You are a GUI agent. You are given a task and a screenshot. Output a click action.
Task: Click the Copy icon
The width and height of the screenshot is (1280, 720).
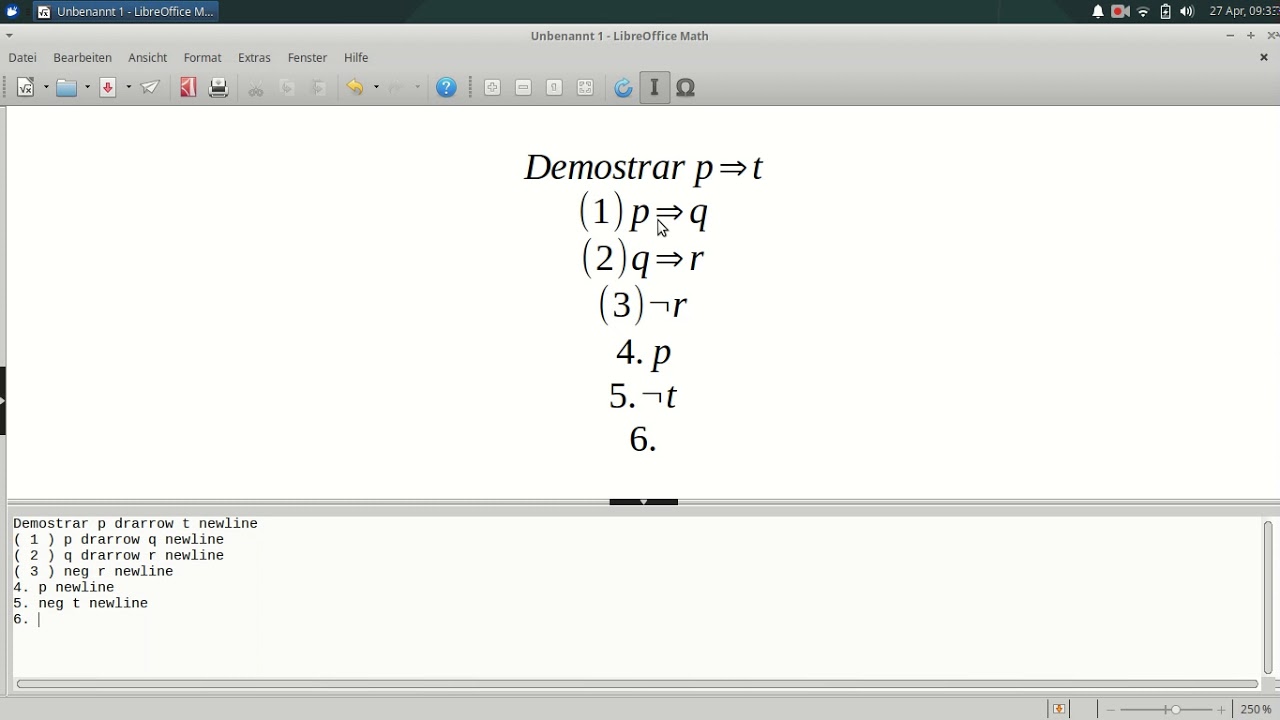click(287, 88)
